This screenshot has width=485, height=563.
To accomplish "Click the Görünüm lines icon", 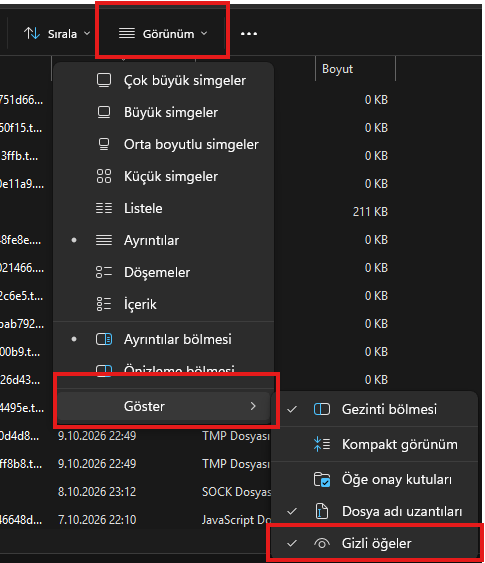I will click(127, 34).
